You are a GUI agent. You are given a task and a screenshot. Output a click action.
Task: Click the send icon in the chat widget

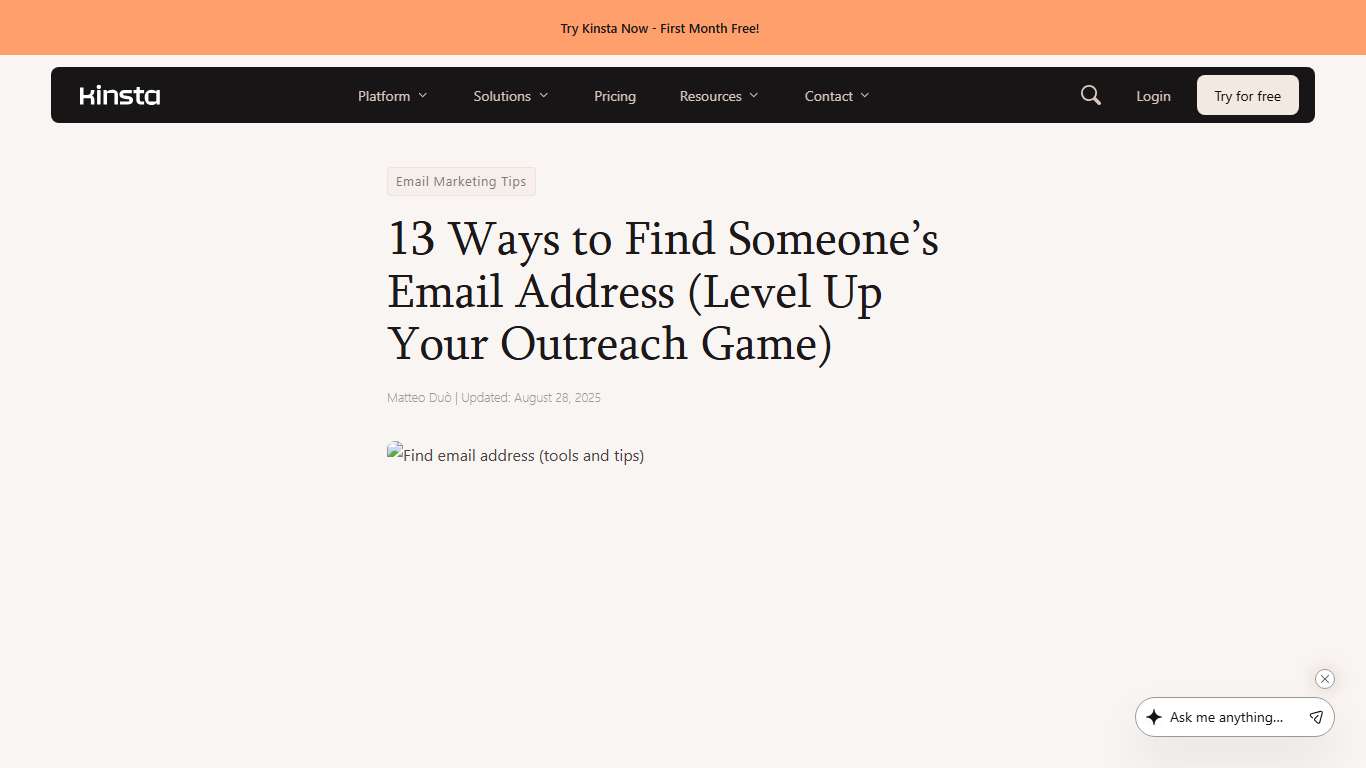point(1316,717)
